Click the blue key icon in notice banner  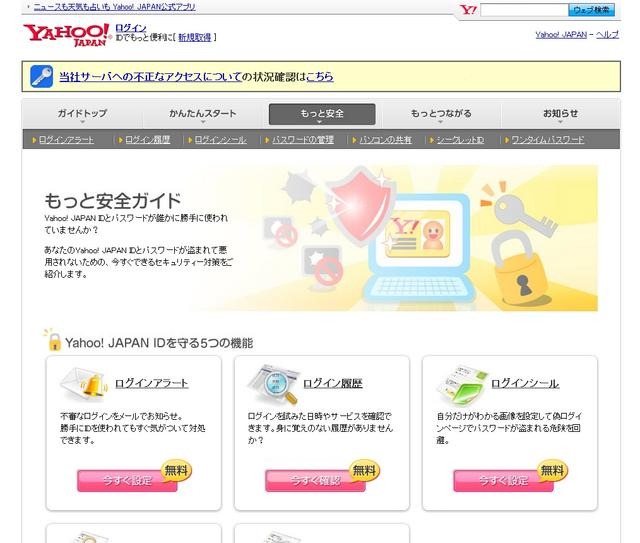pyautogui.click(x=42, y=76)
